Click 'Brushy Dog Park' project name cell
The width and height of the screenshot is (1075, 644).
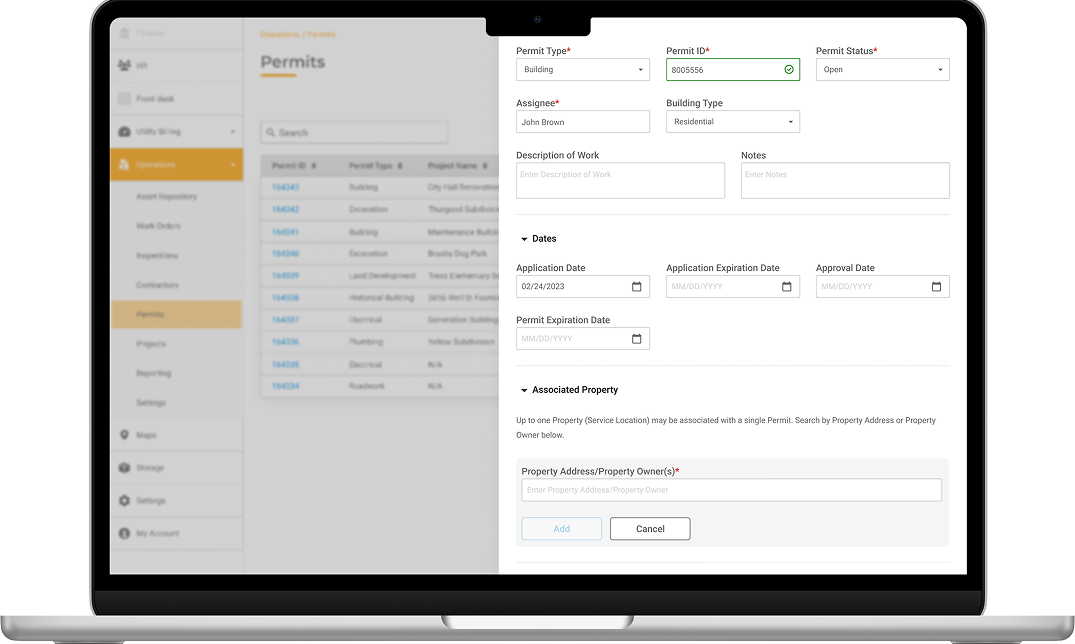[457, 254]
